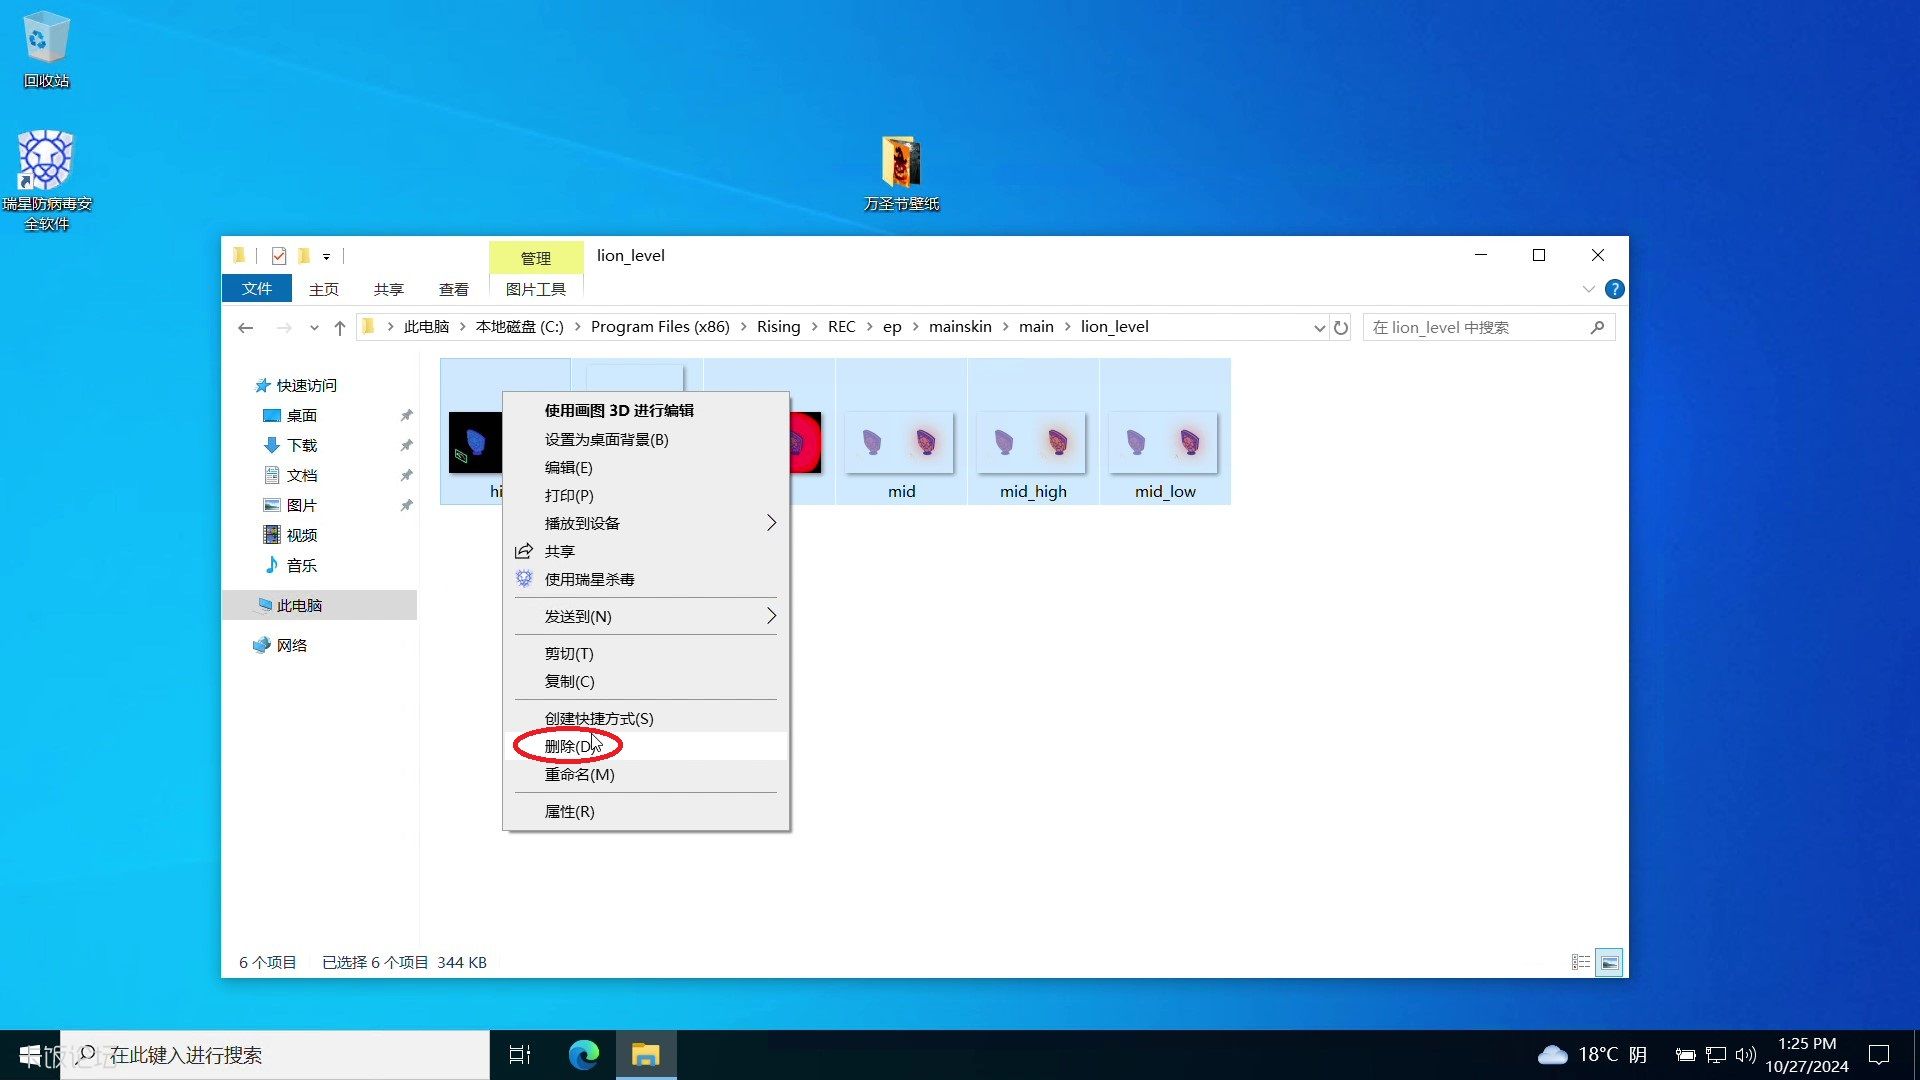Image resolution: width=1920 pixels, height=1080 pixels.
Task: Open the Recycle Bin desktop icon
Action: tap(46, 50)
